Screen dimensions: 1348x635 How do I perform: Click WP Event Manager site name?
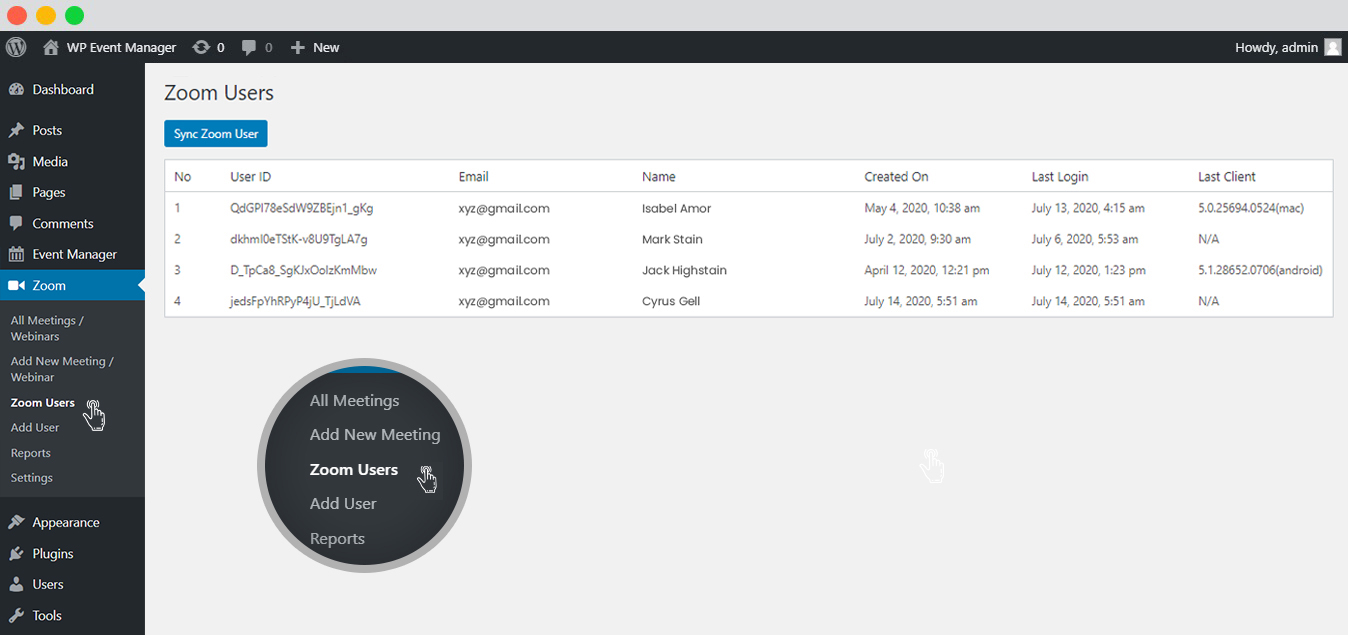[x=121, y=47]
